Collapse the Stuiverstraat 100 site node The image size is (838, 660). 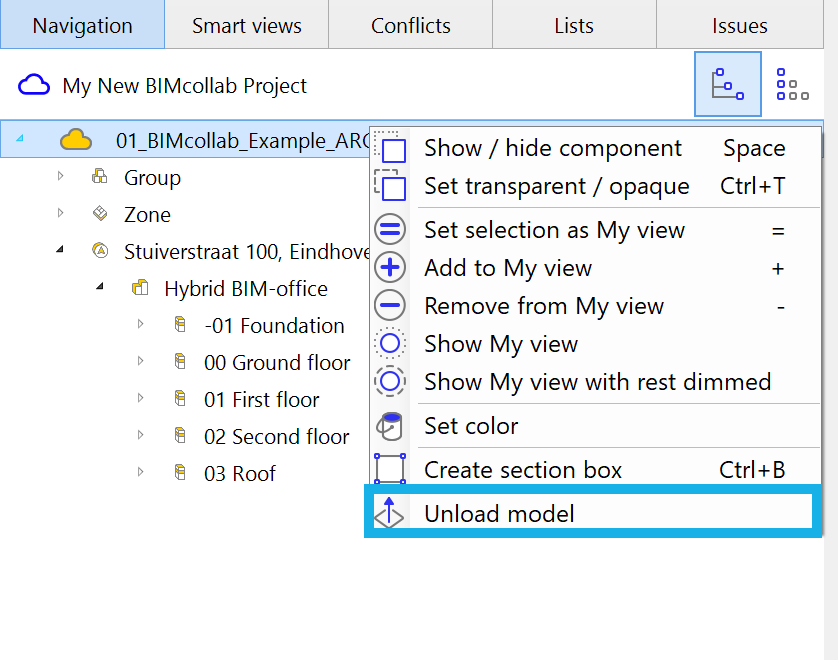[x=60, y=250]
